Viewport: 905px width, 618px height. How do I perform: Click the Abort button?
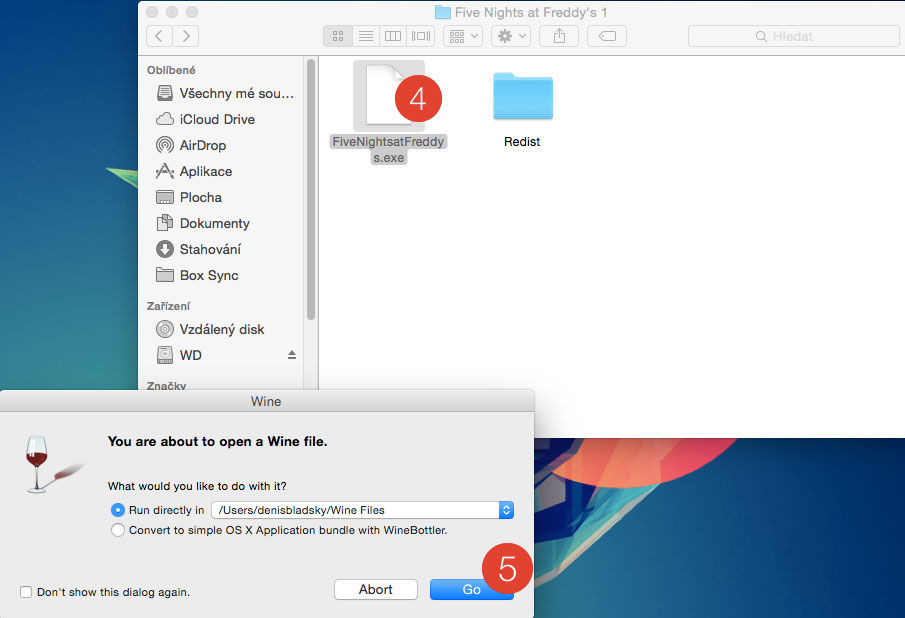coord(376,589)
